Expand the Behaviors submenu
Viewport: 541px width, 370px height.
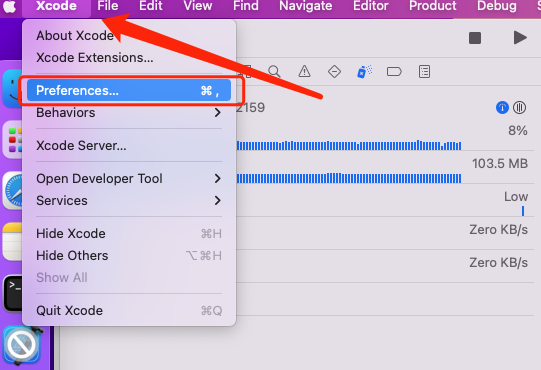pyautogui.click(x=129, y=113)
